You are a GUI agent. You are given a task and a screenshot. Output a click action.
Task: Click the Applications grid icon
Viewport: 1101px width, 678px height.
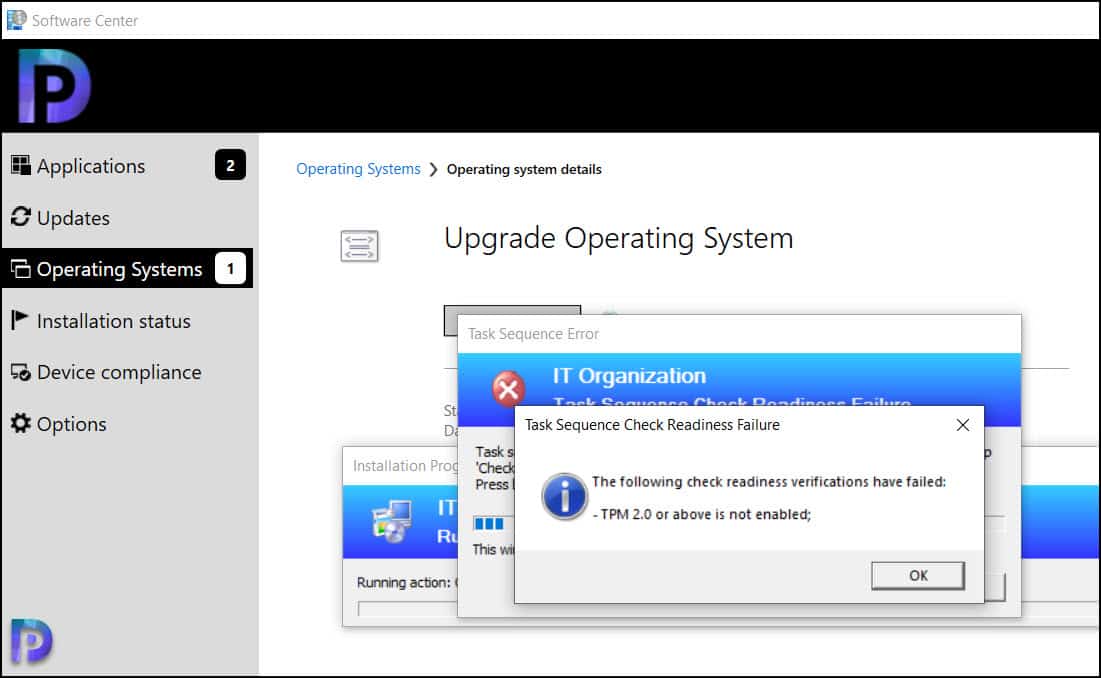20,166
